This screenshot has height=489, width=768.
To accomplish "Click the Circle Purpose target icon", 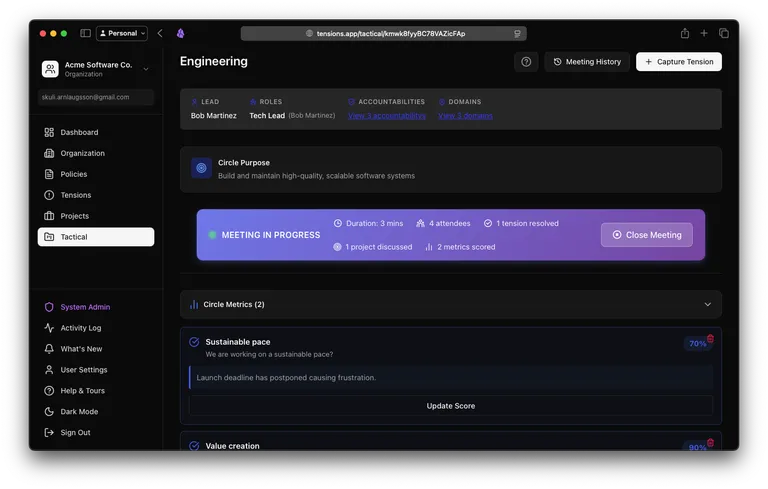I will pyautogui.click(x=201, y=168).
